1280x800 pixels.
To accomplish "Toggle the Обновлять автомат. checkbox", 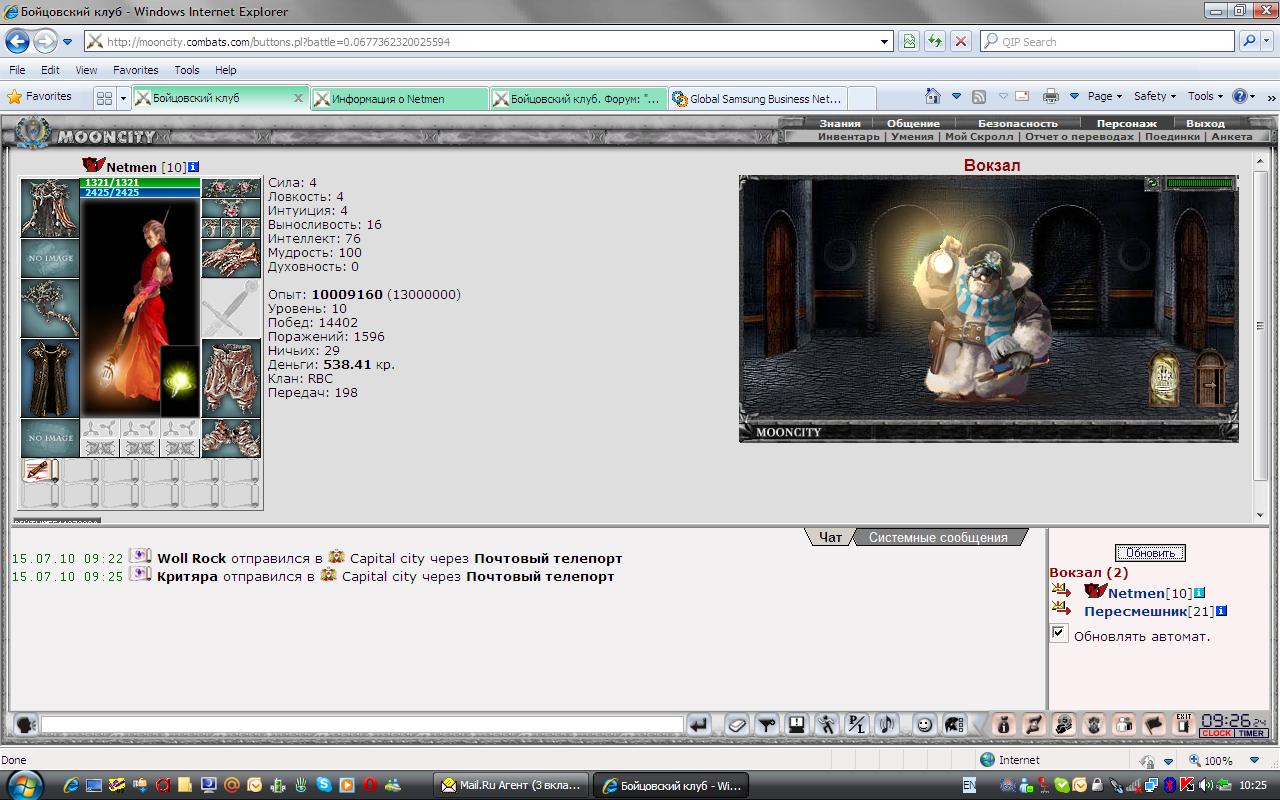I will 1059,634.
